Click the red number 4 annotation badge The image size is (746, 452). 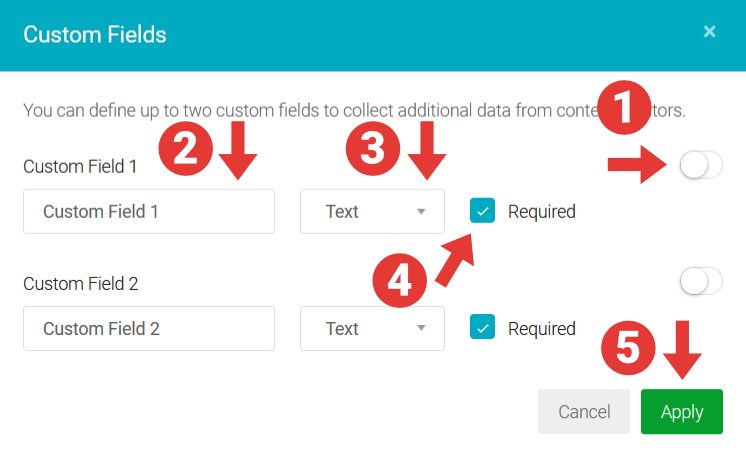tap(399, 279)
